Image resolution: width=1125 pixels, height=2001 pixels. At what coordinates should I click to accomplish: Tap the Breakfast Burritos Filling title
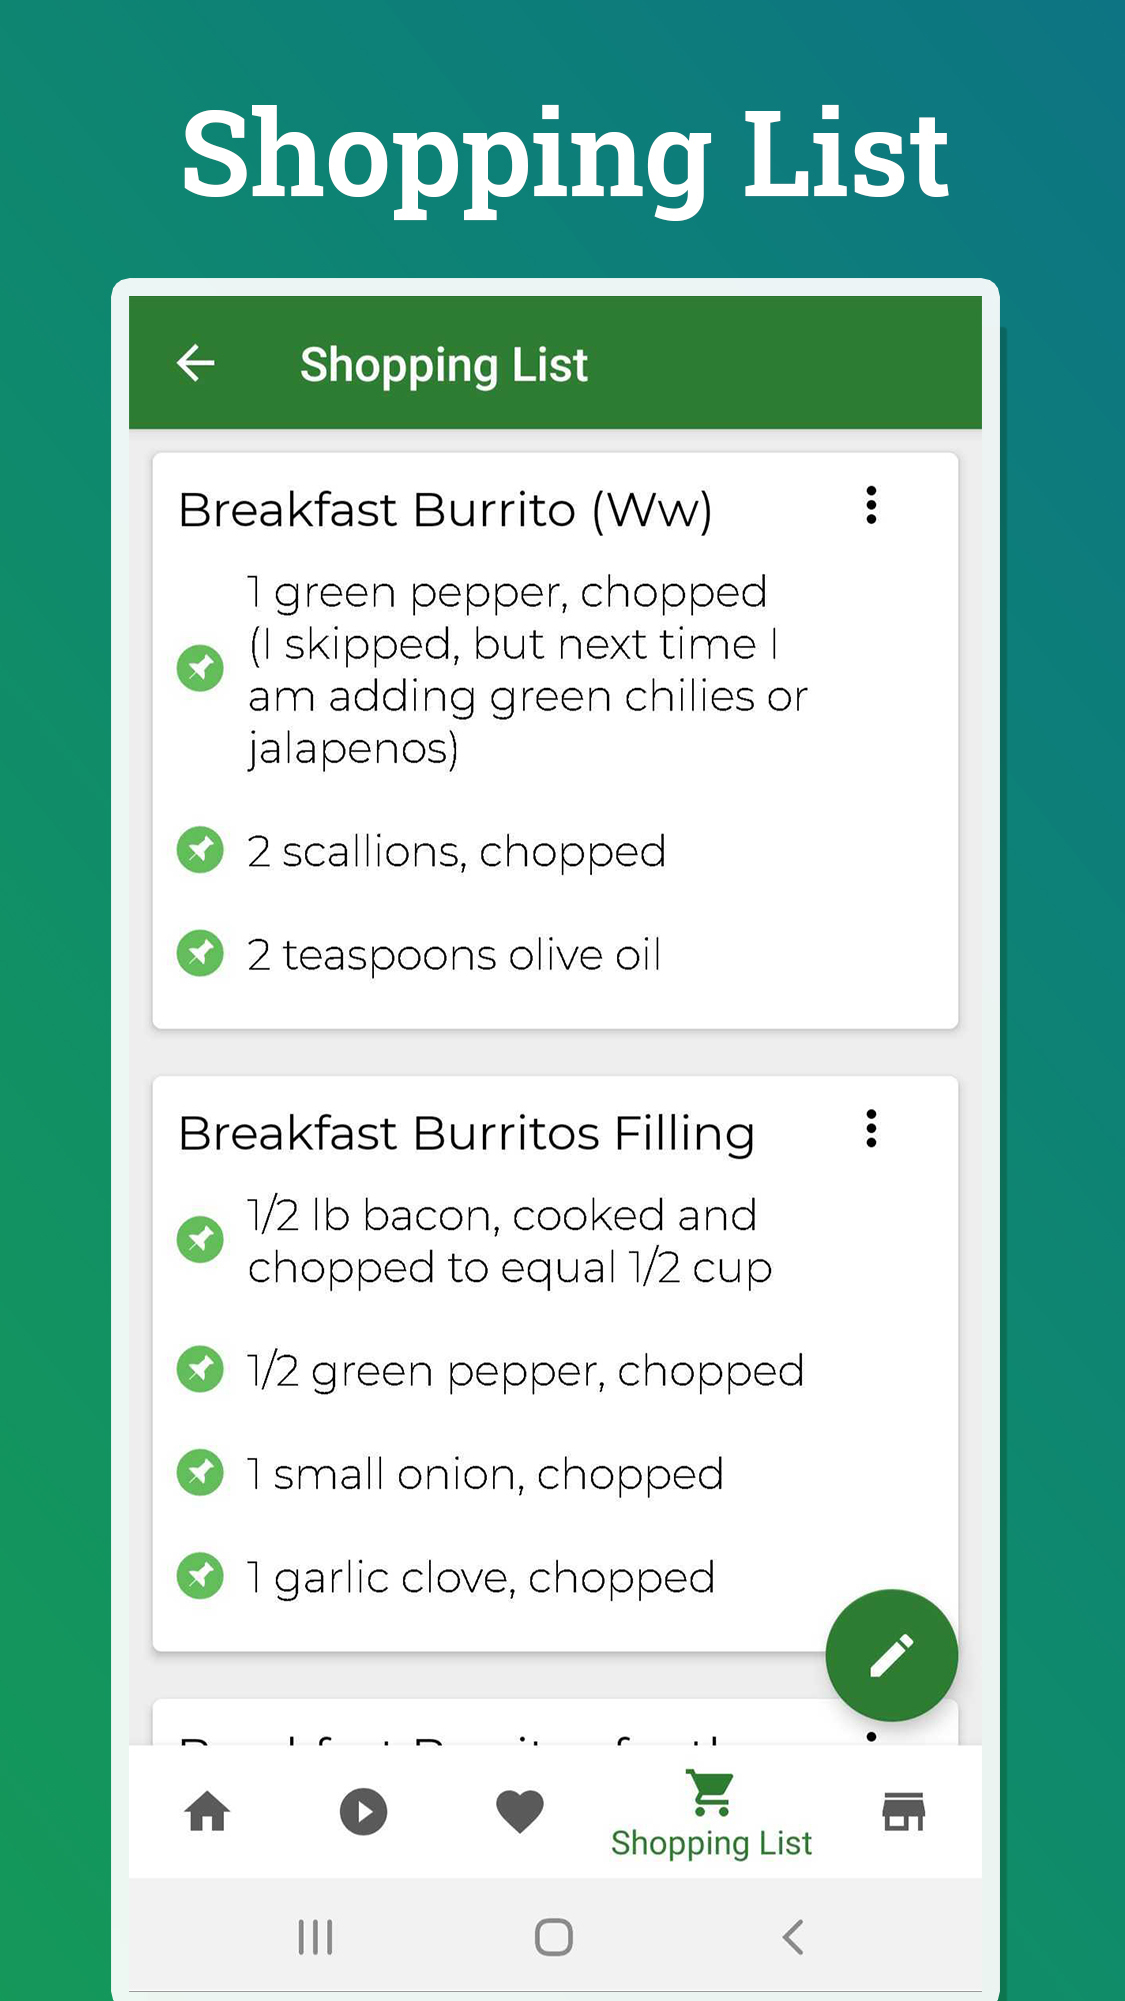466,1134
